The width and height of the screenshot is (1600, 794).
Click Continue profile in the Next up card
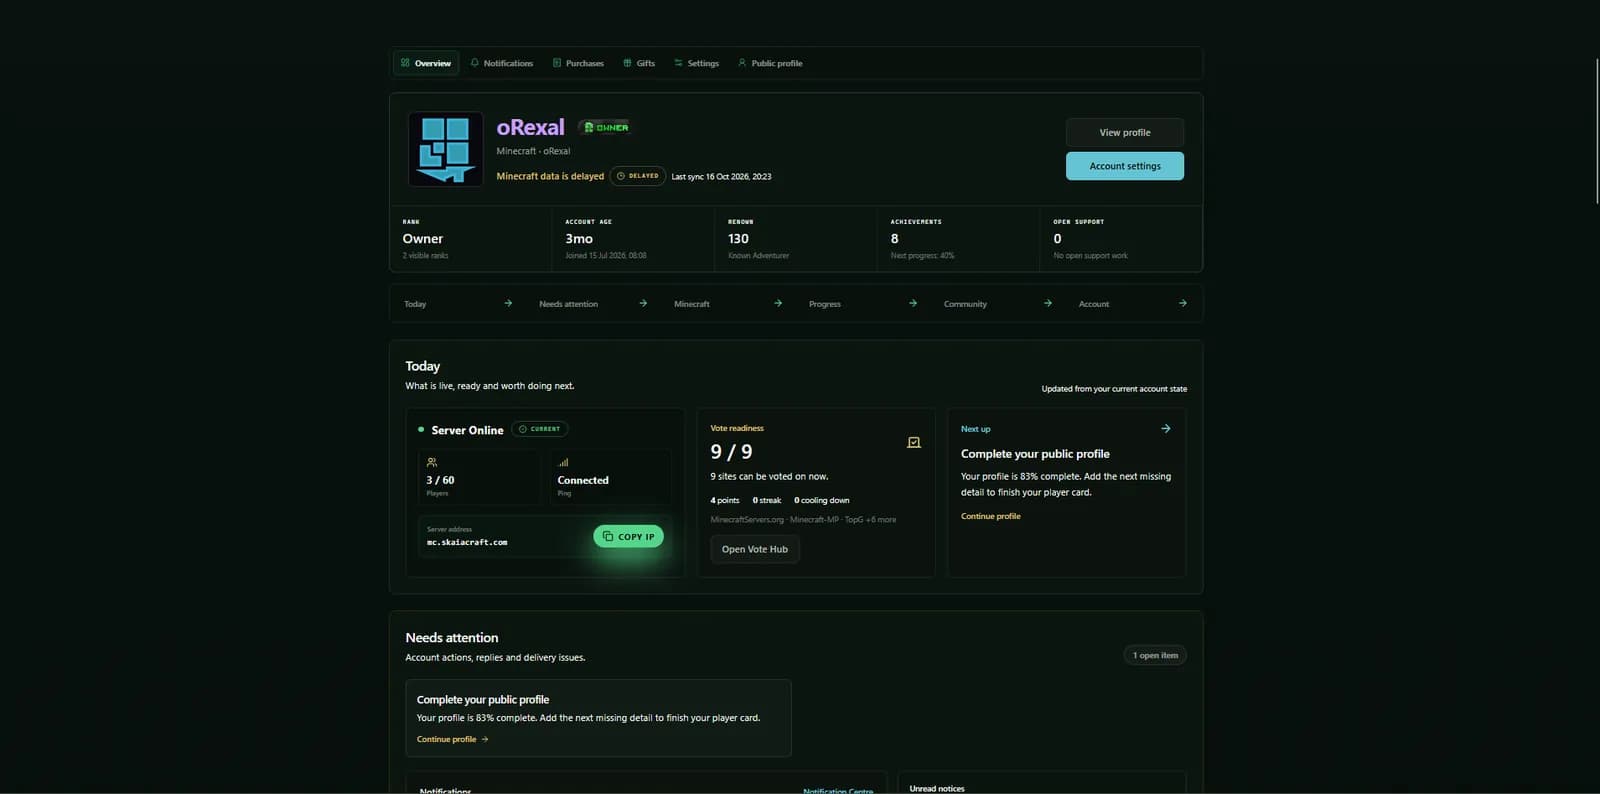click(991, 516)
